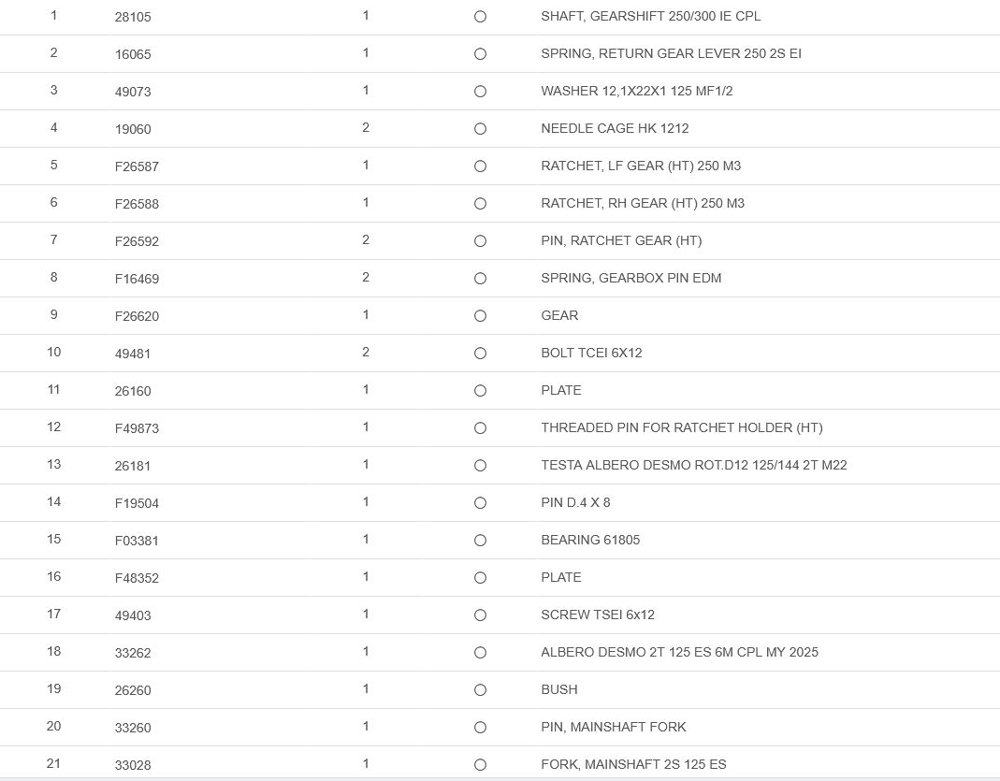Click THREADED PIN FOR RATCHET HOLDER description
This screenshot has width=1000, height=781.
pyautogui.click(x=681, y=428)
